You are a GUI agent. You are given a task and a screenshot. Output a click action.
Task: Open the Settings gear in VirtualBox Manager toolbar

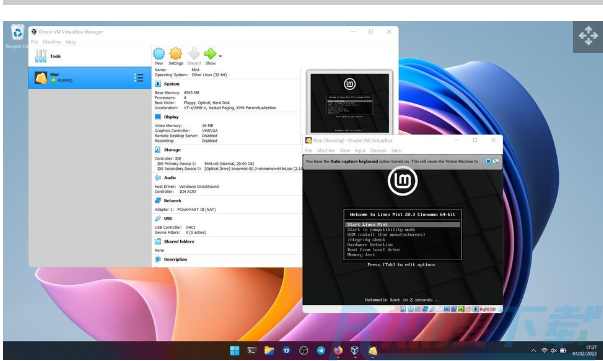pos(176,54)
